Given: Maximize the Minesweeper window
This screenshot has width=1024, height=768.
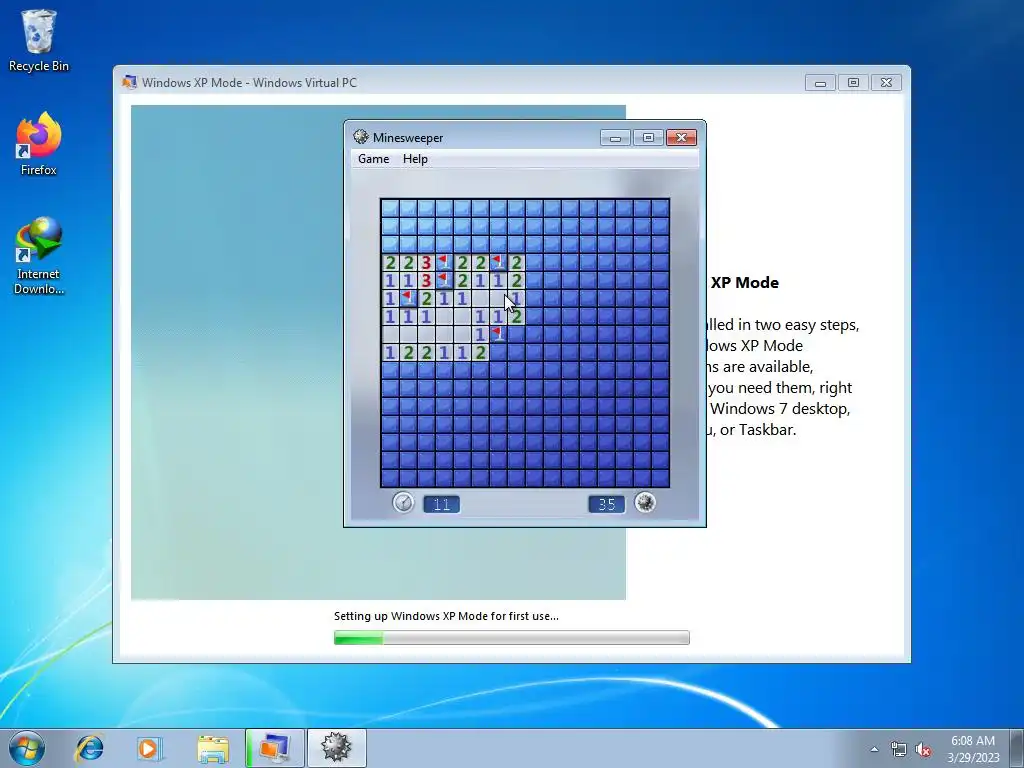Looking at the screenshot, I should 648,138.
